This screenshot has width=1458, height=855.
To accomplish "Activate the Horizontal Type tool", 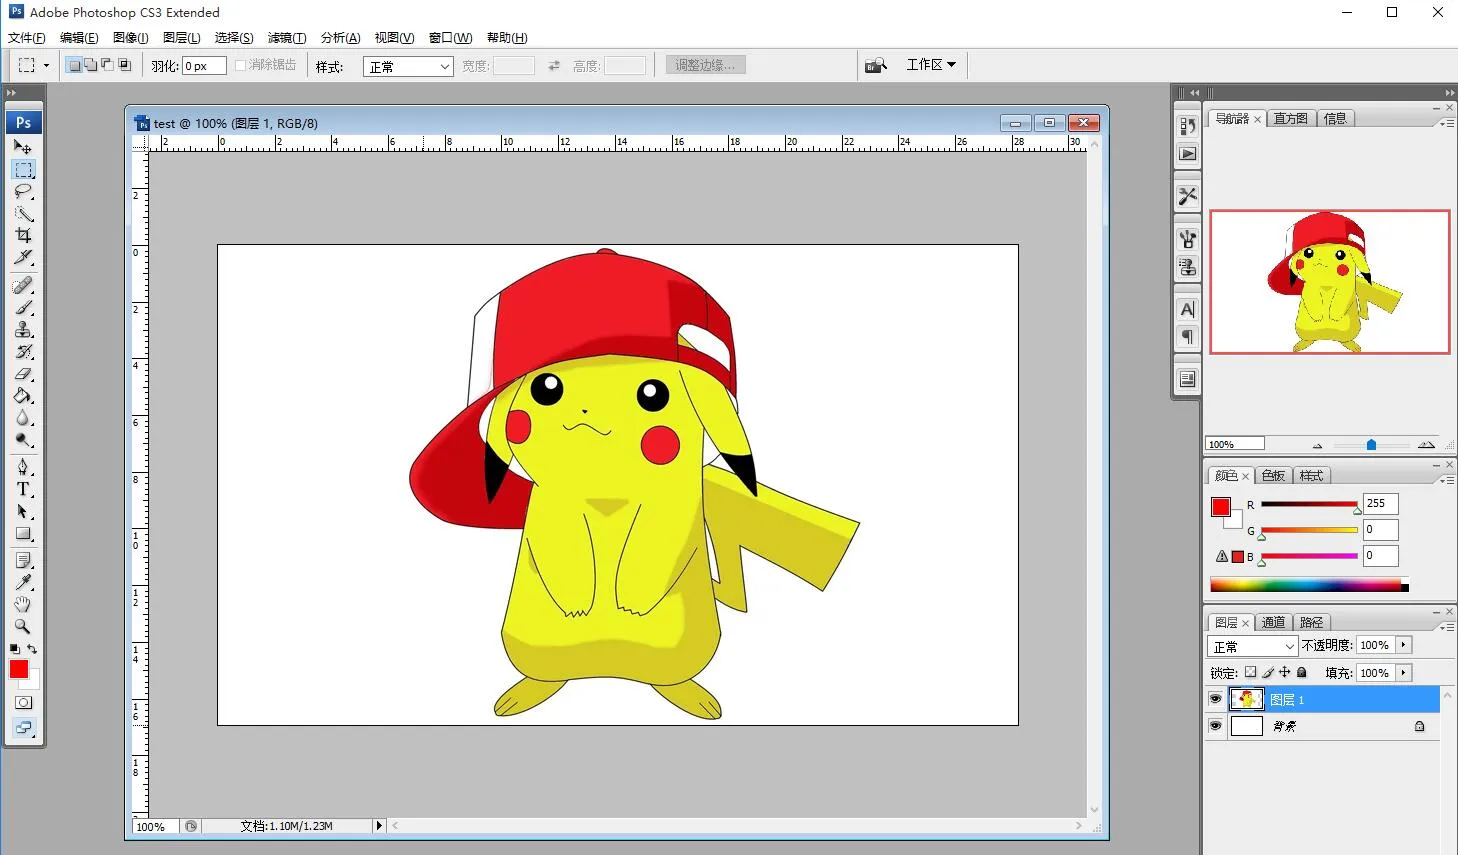I will [x=23, y=489].
